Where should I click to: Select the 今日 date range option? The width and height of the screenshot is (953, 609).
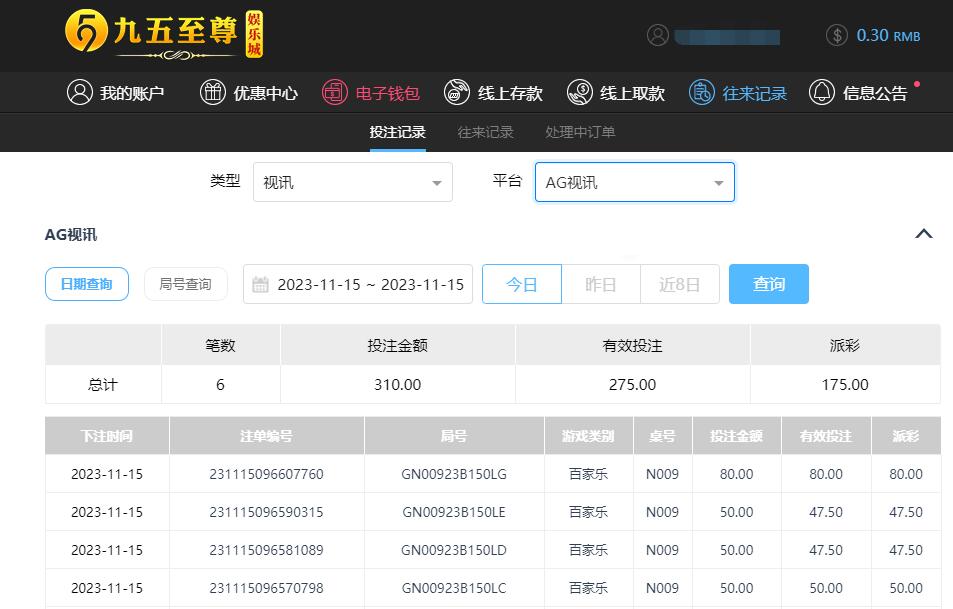[x=522, y=284]
